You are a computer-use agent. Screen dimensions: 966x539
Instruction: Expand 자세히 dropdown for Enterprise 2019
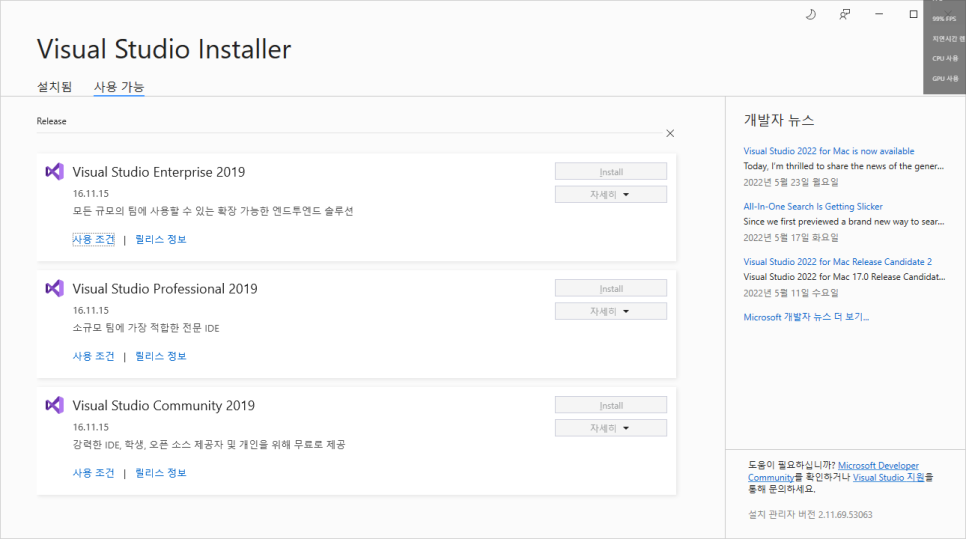[x=611, y=195]
